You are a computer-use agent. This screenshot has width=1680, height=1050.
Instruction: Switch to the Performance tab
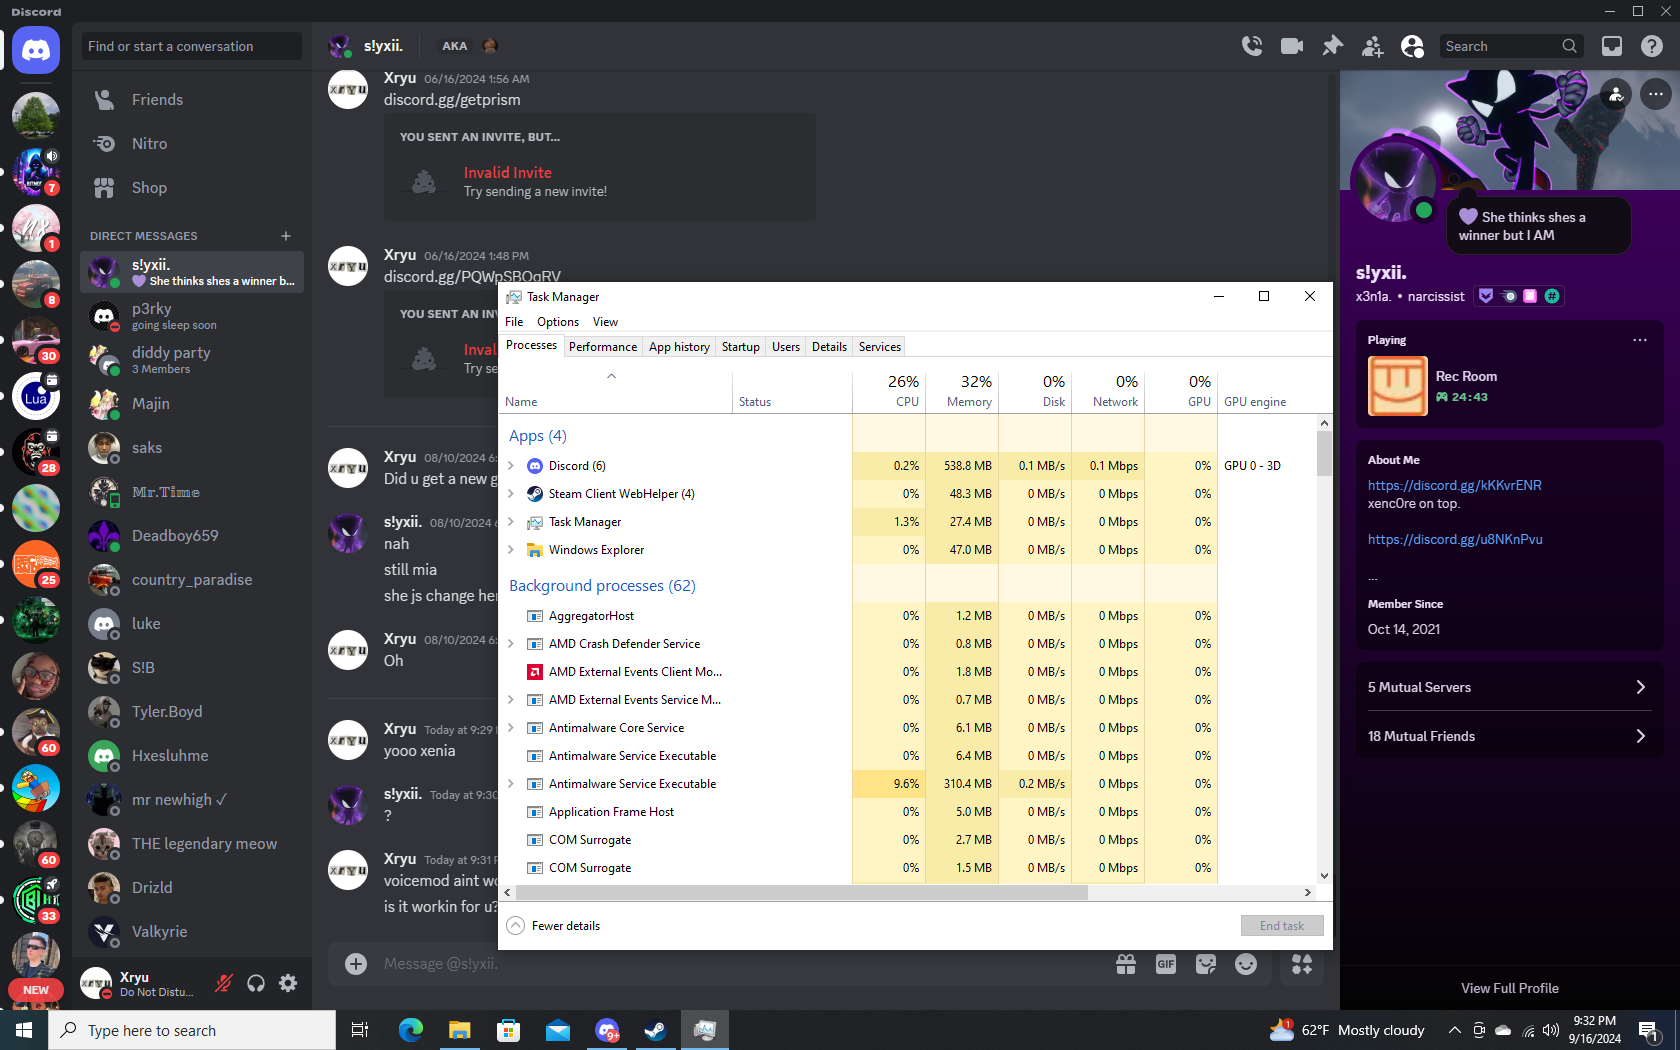(603, 347)
